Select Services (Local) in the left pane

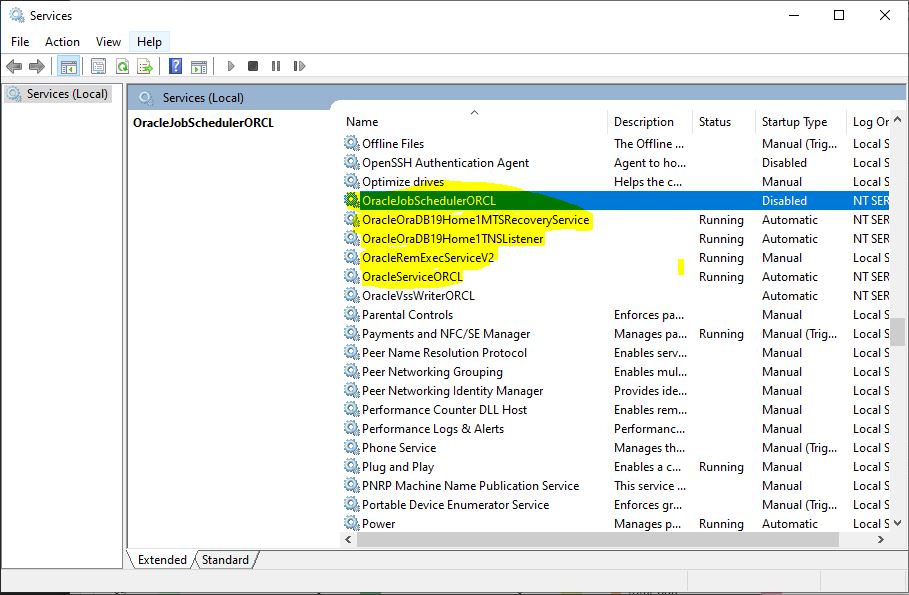tap(64, 93)
